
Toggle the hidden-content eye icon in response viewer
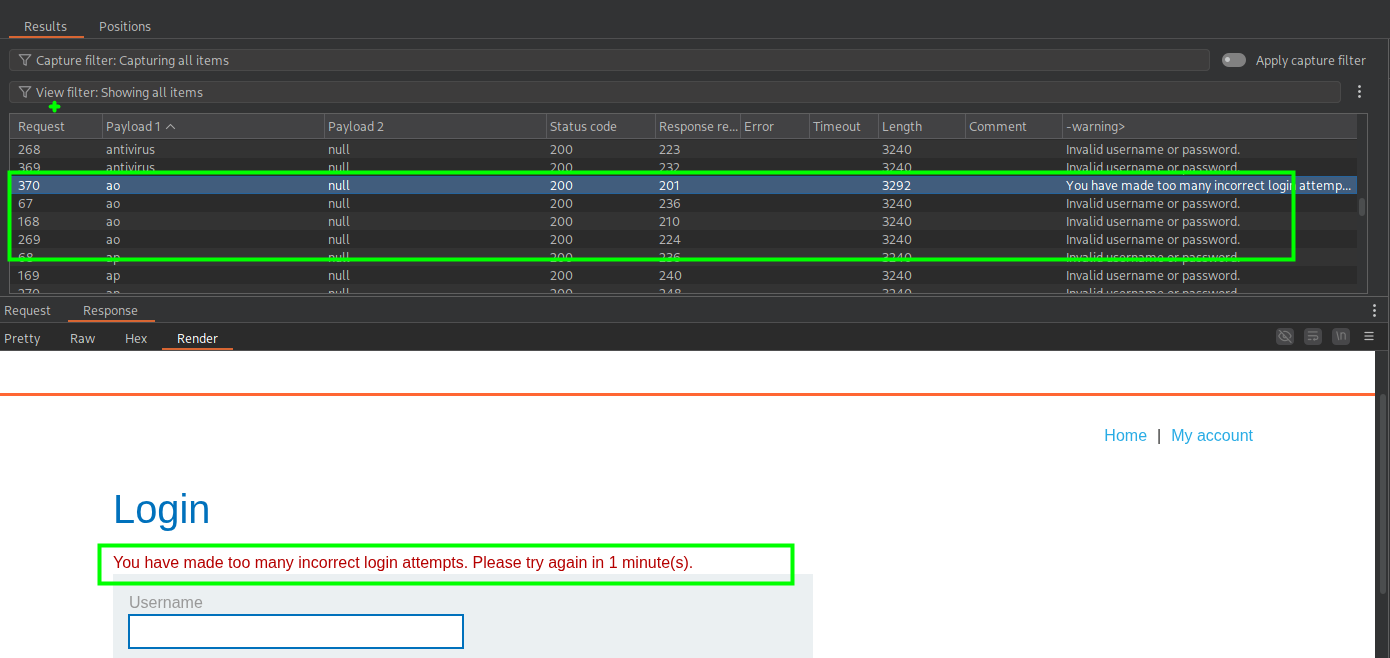point(1285,337)
